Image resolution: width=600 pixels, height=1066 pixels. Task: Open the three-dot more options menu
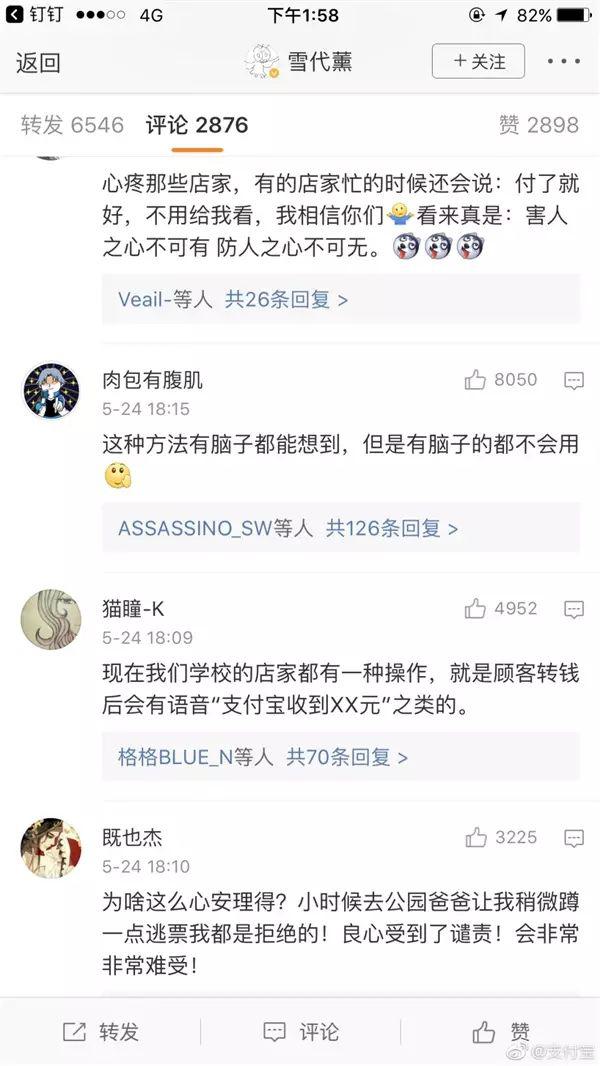pos(564,61)
